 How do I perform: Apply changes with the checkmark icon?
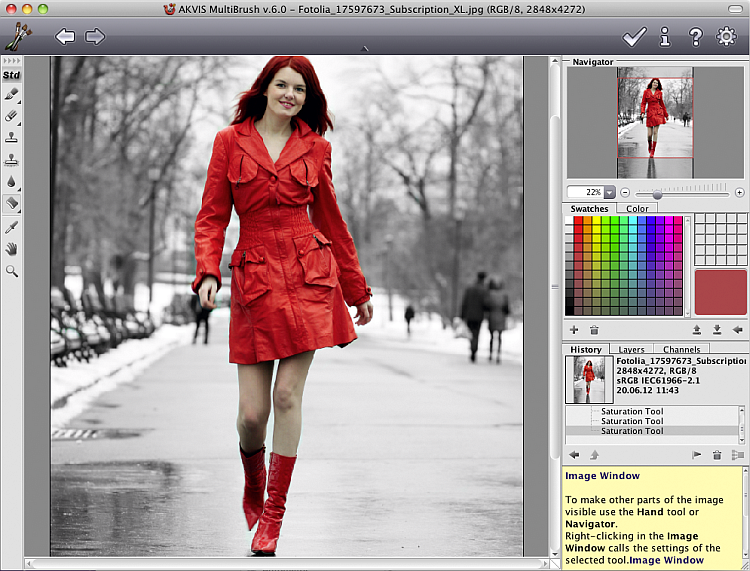634,37
